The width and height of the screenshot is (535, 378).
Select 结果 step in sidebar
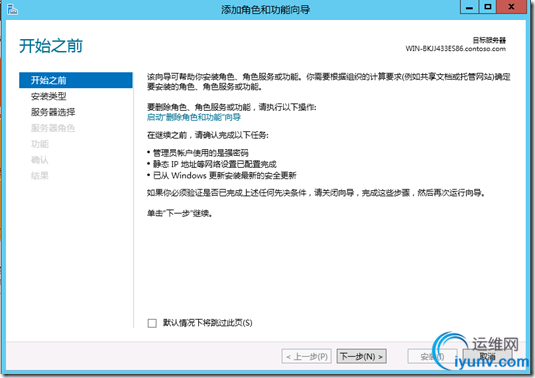click(40, 176)
